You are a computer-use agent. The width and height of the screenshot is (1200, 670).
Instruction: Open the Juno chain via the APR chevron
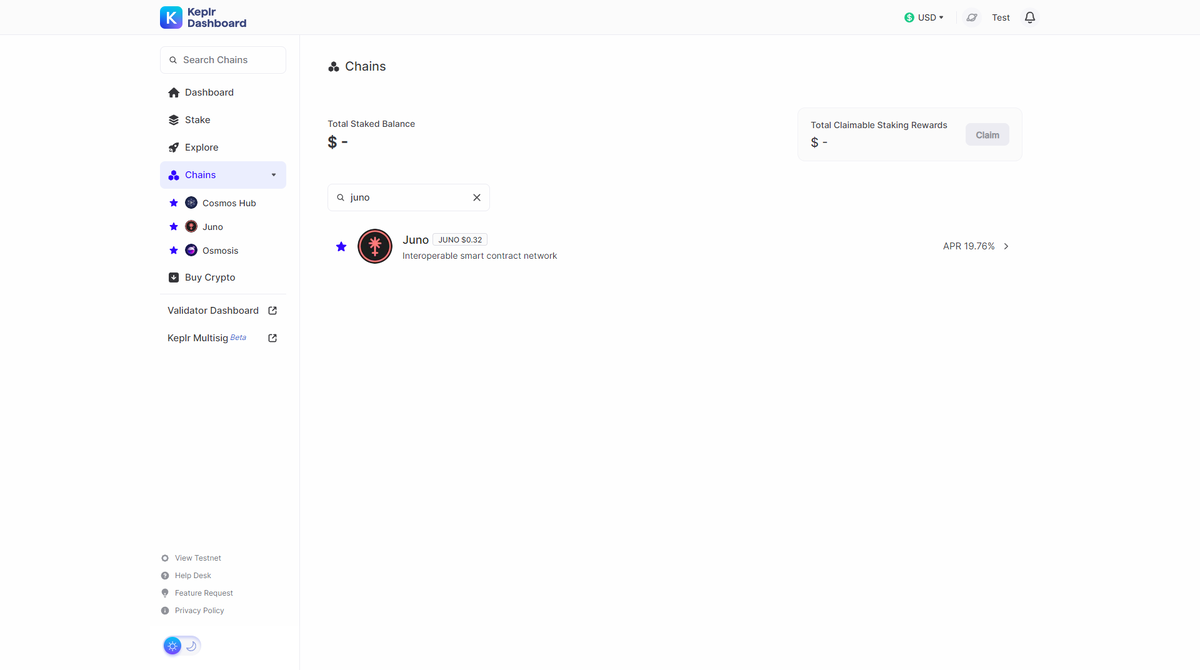[x=1006, y=246]
